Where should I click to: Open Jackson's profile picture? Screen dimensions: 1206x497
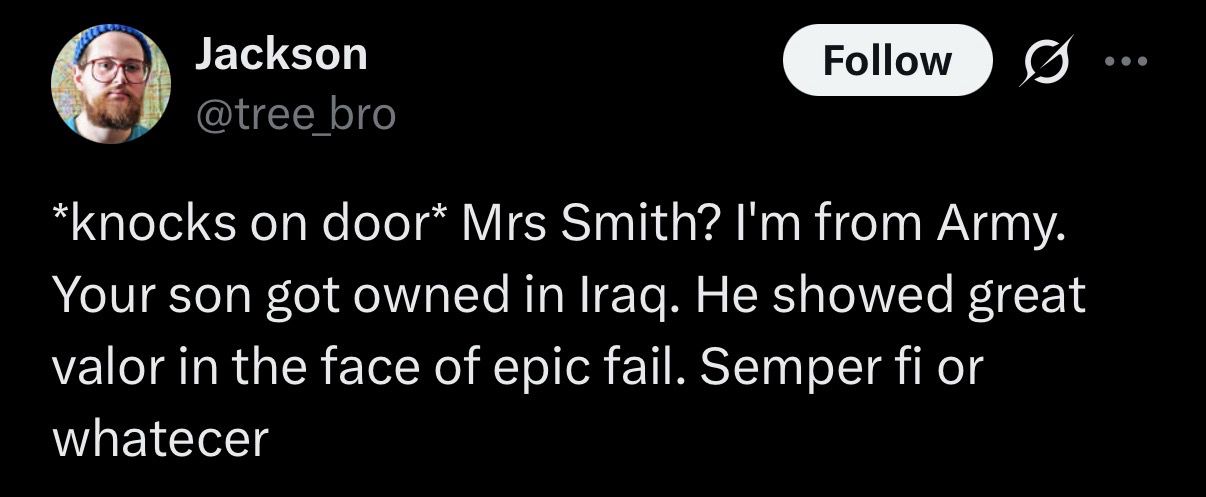pos(110,82)
